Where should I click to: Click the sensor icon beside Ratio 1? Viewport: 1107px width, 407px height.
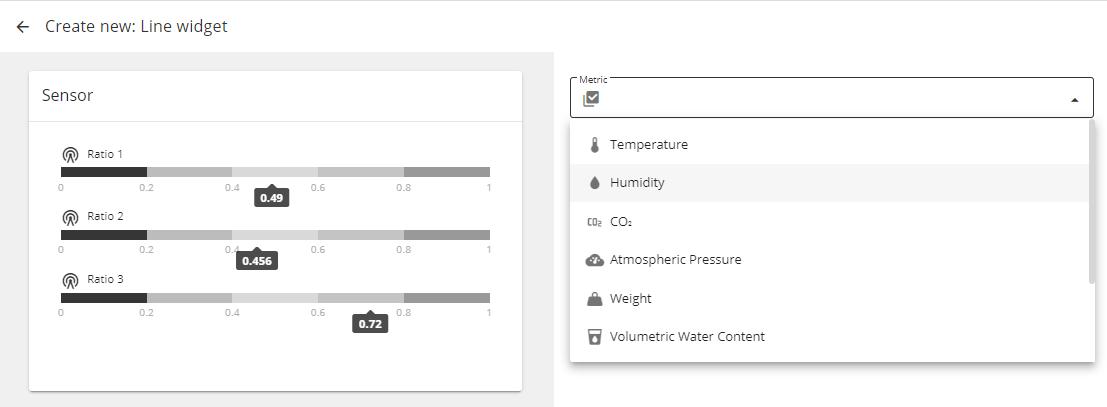[x=70, y=155]
